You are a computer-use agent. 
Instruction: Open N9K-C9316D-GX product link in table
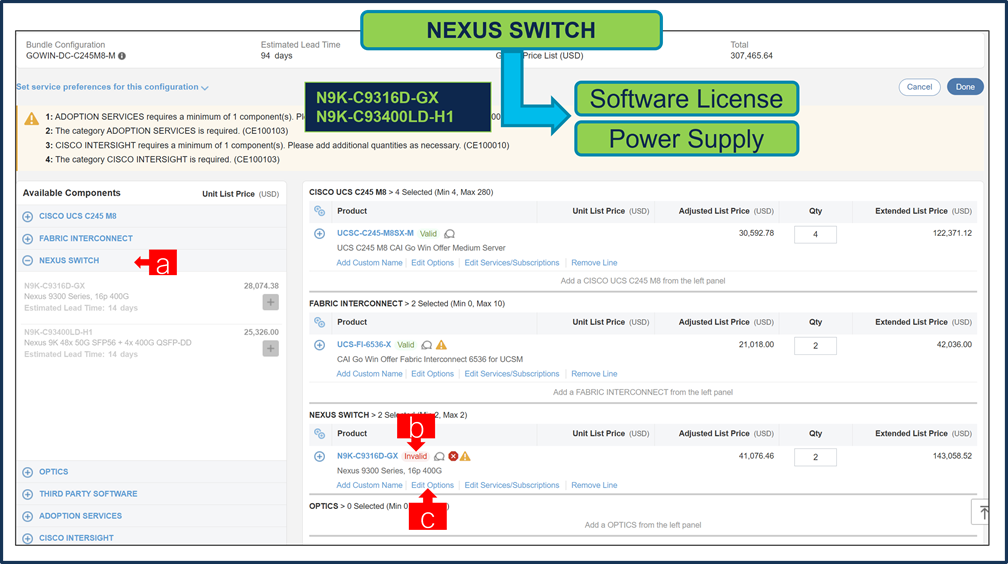[368, 456]
